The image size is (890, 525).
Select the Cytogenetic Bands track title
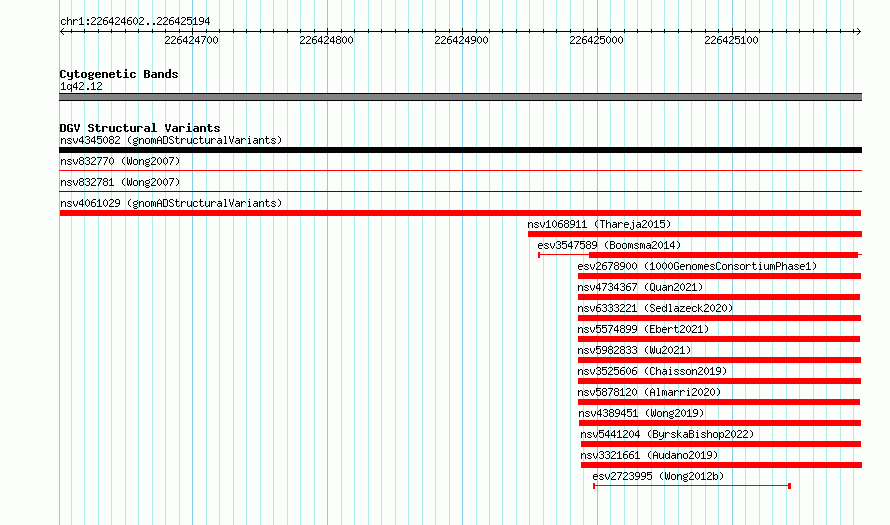pos(119,74)
